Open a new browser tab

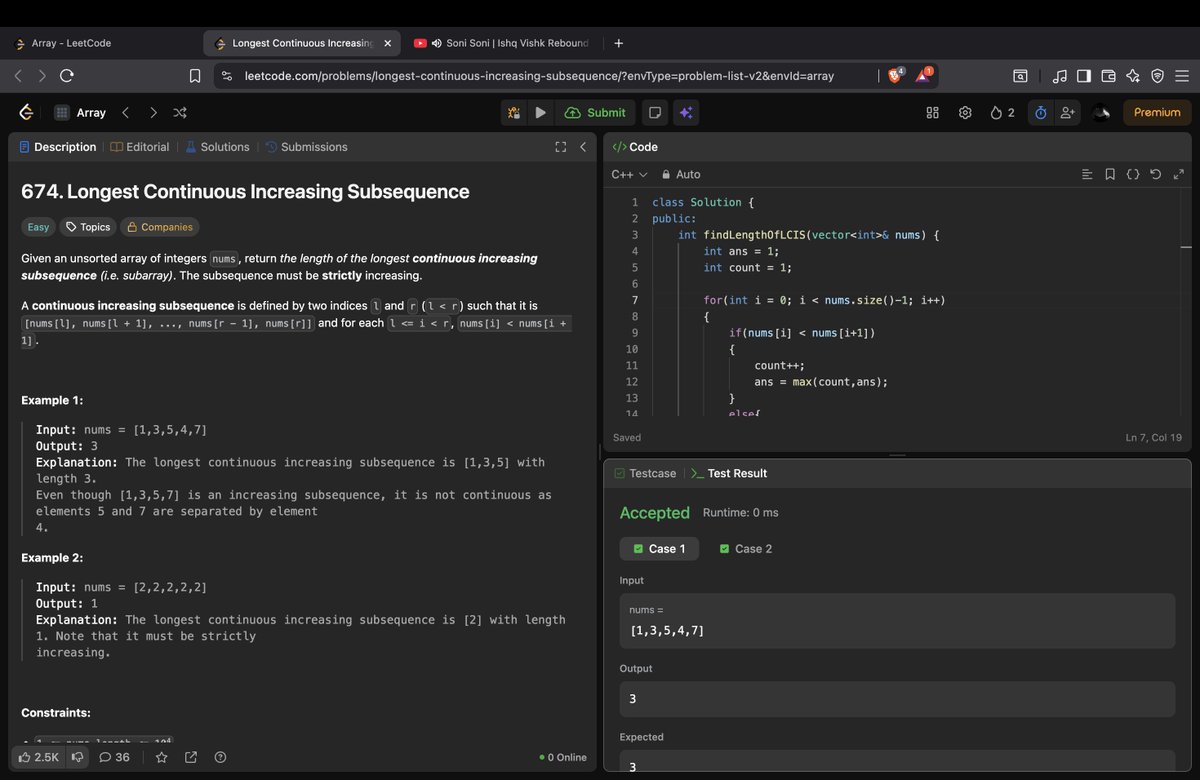pos(619,43)
